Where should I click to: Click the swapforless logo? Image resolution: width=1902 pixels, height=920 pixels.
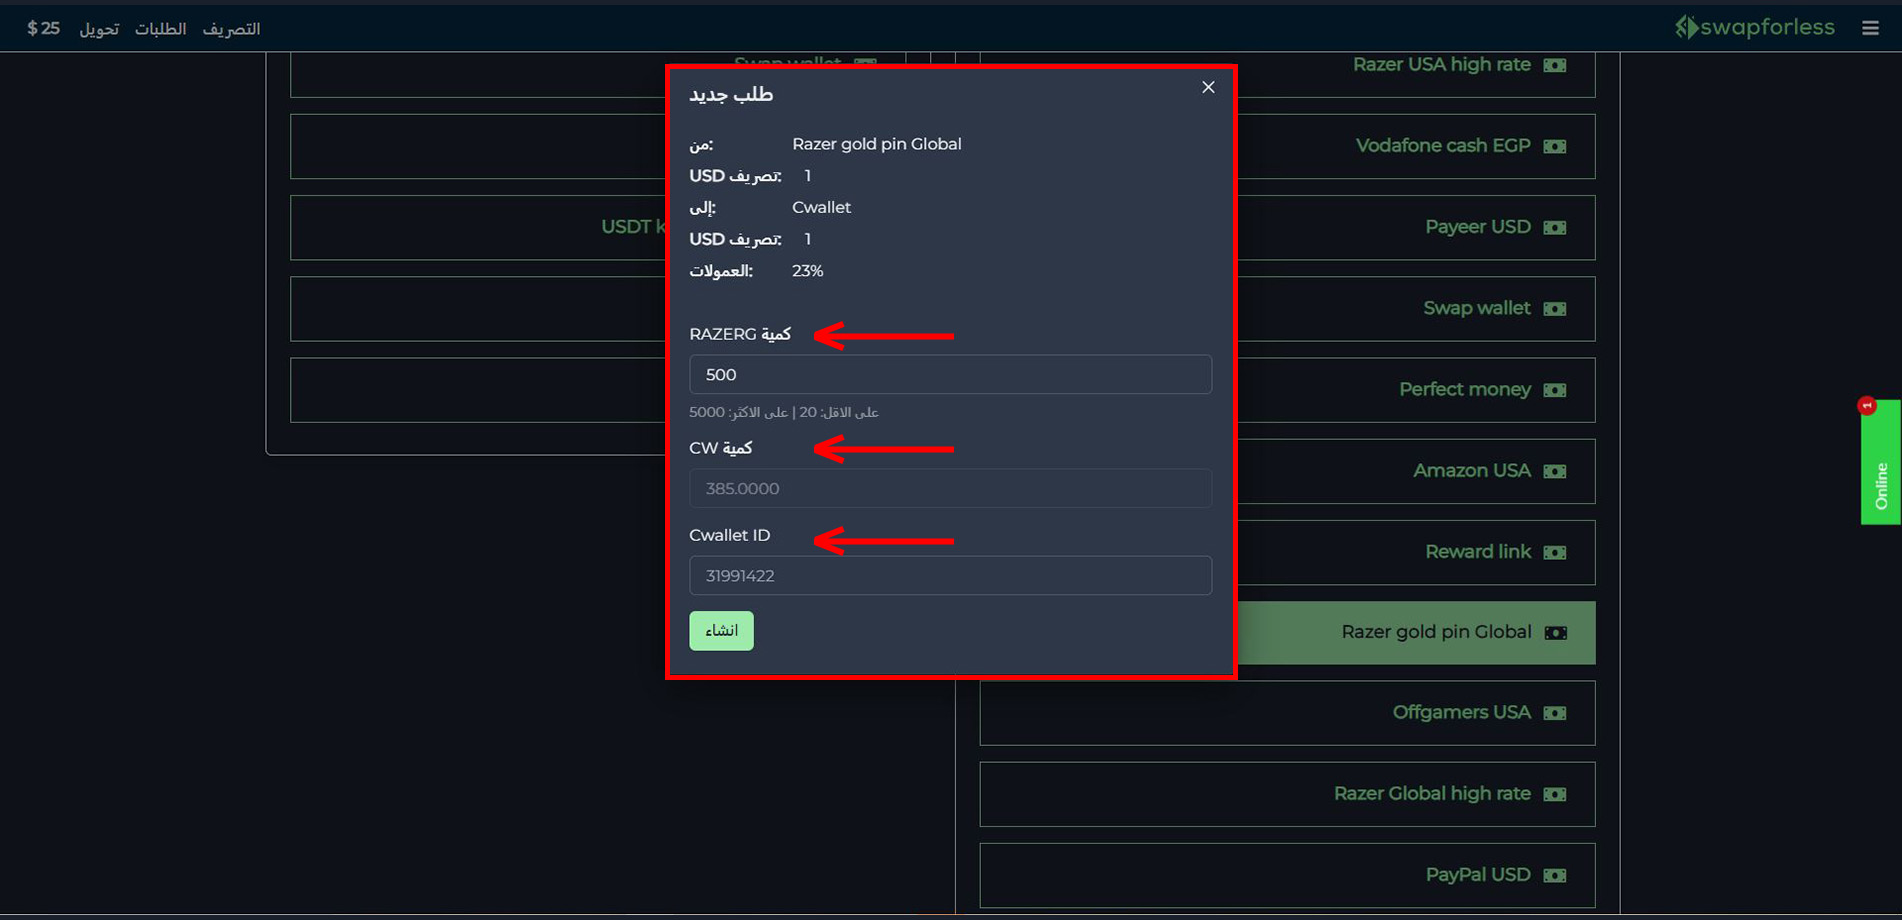coord(1755,27)
